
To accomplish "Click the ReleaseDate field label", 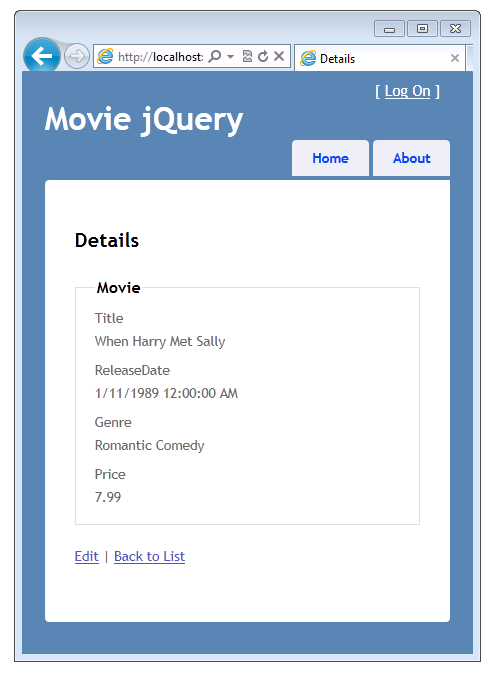I will click(132, 370).
